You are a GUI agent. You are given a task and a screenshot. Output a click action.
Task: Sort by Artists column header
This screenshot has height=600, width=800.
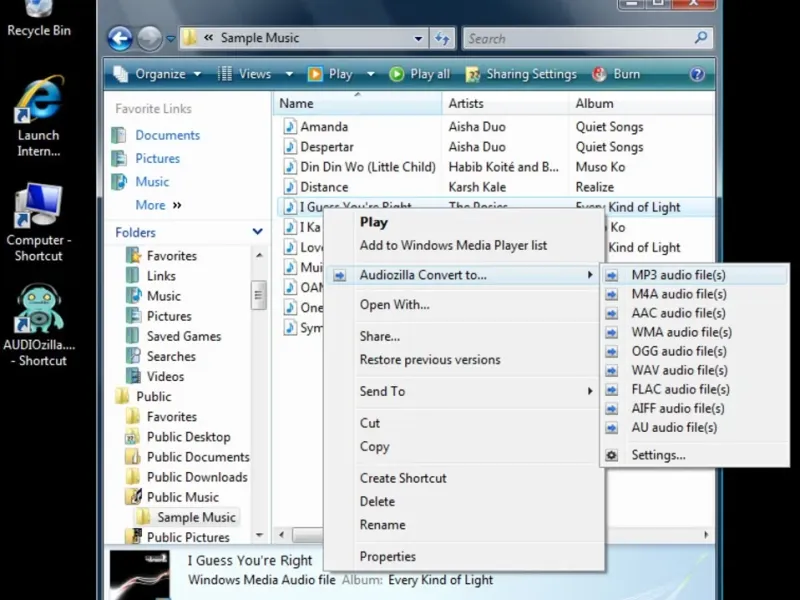point(506,104)
